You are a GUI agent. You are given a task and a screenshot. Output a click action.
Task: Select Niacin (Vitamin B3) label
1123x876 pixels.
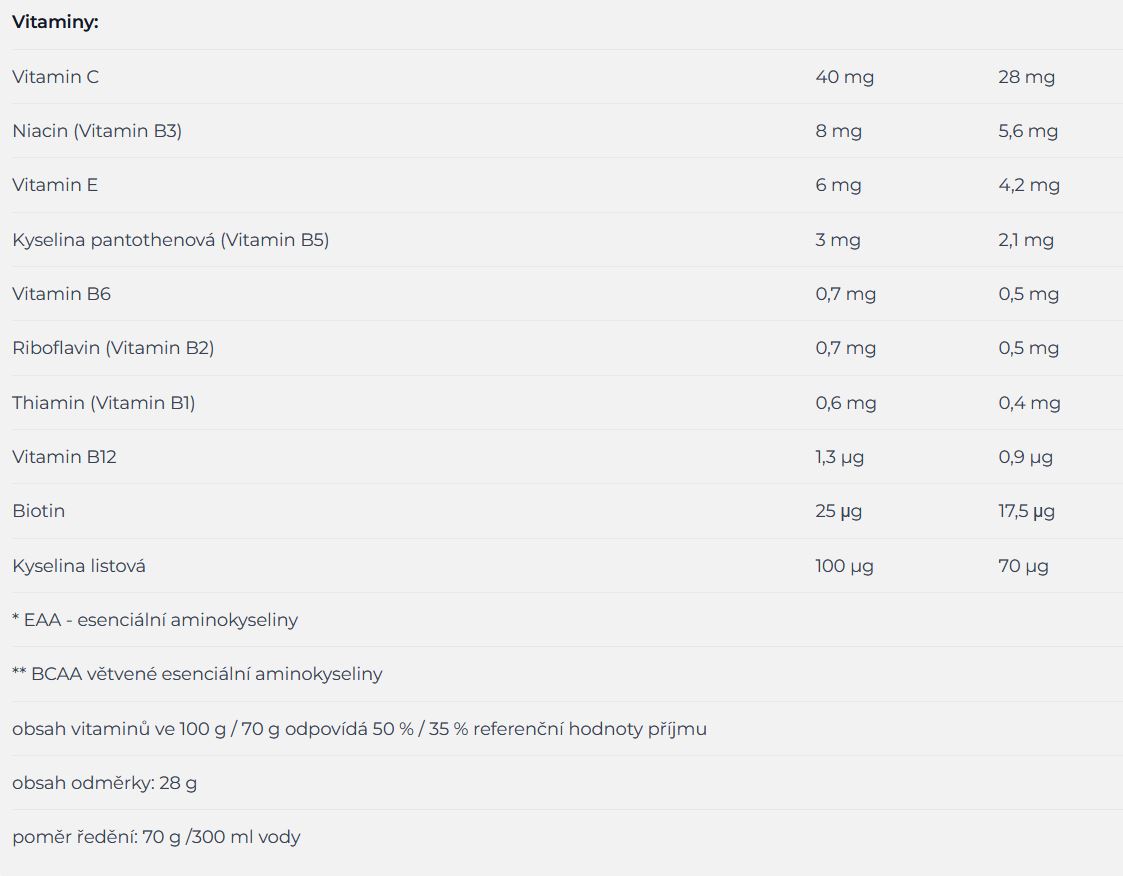pos(97,131)
